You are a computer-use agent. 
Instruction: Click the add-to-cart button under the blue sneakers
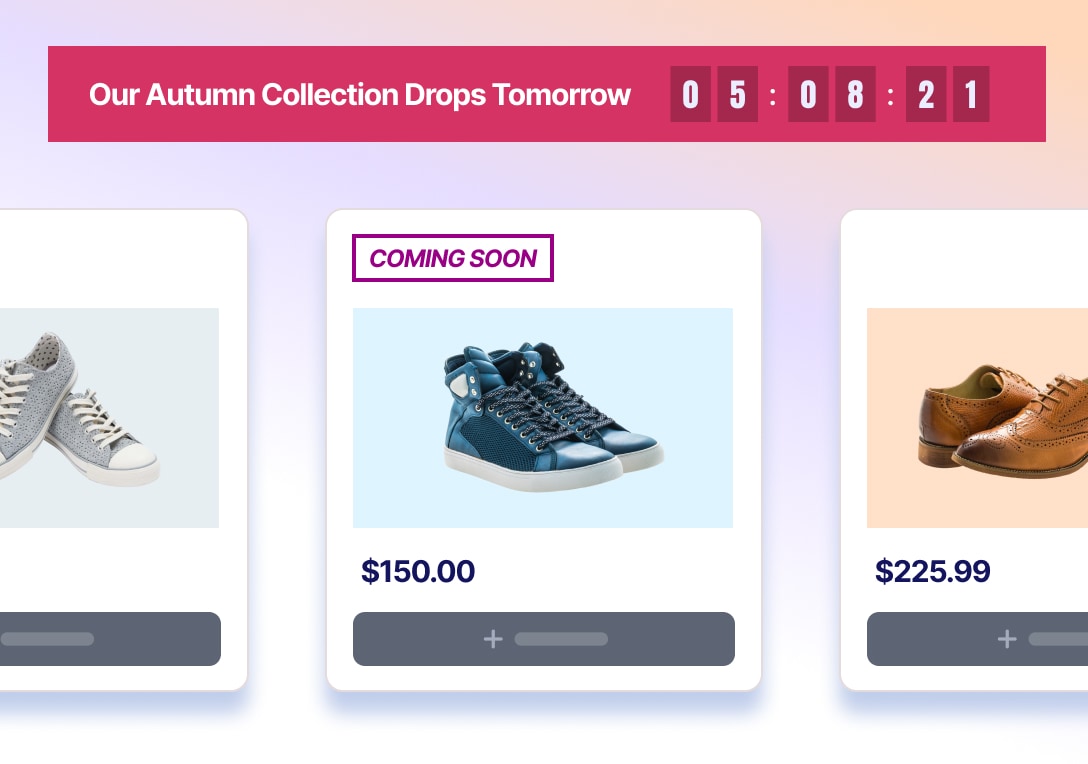point(543,639)
